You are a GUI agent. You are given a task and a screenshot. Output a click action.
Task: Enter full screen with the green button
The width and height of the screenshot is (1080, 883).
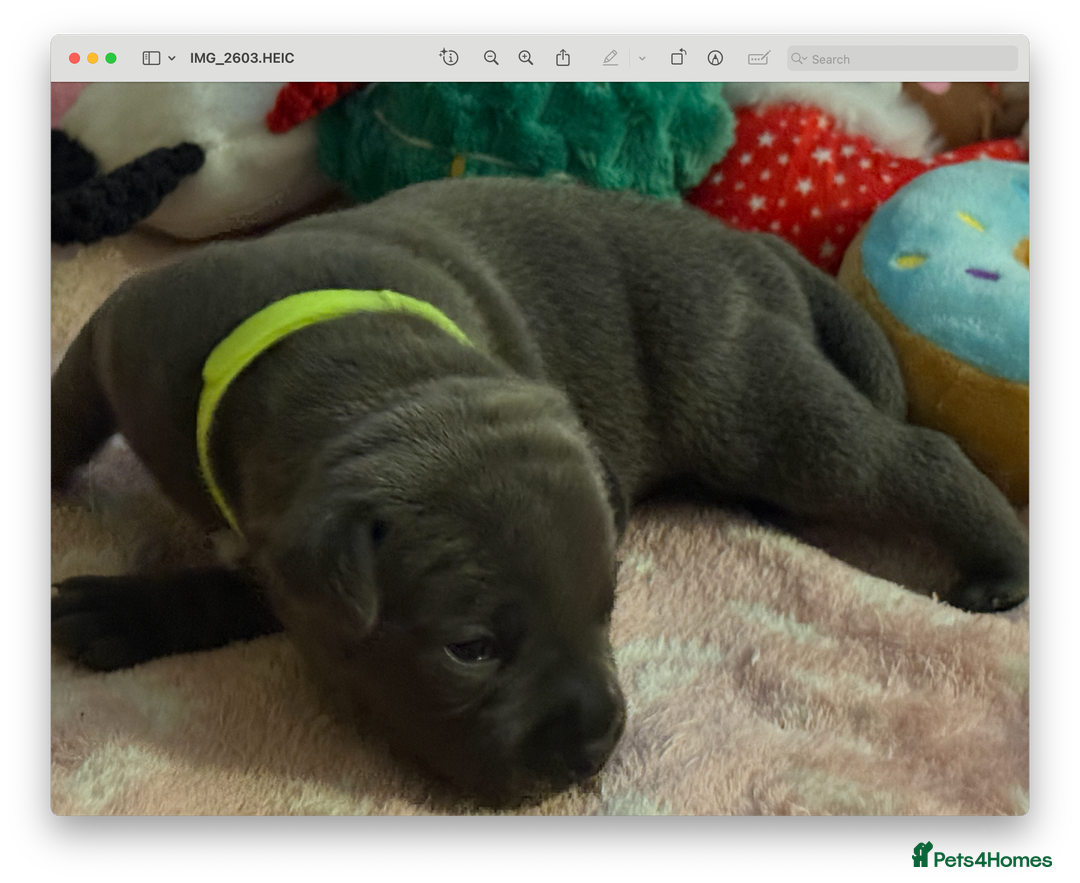pyautogui.click(x=112, y=58)
